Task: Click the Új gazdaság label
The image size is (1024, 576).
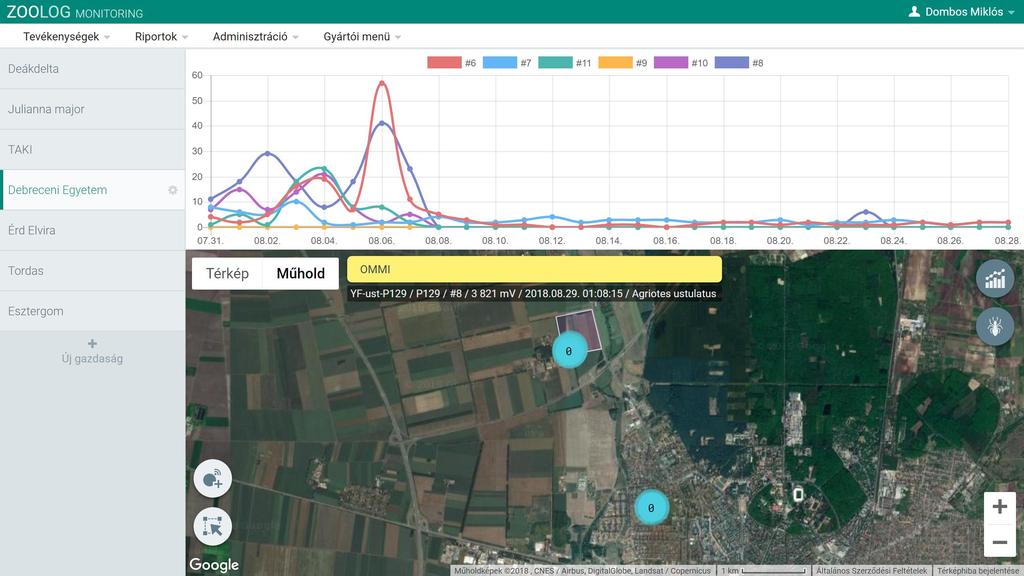Action: 92,359
